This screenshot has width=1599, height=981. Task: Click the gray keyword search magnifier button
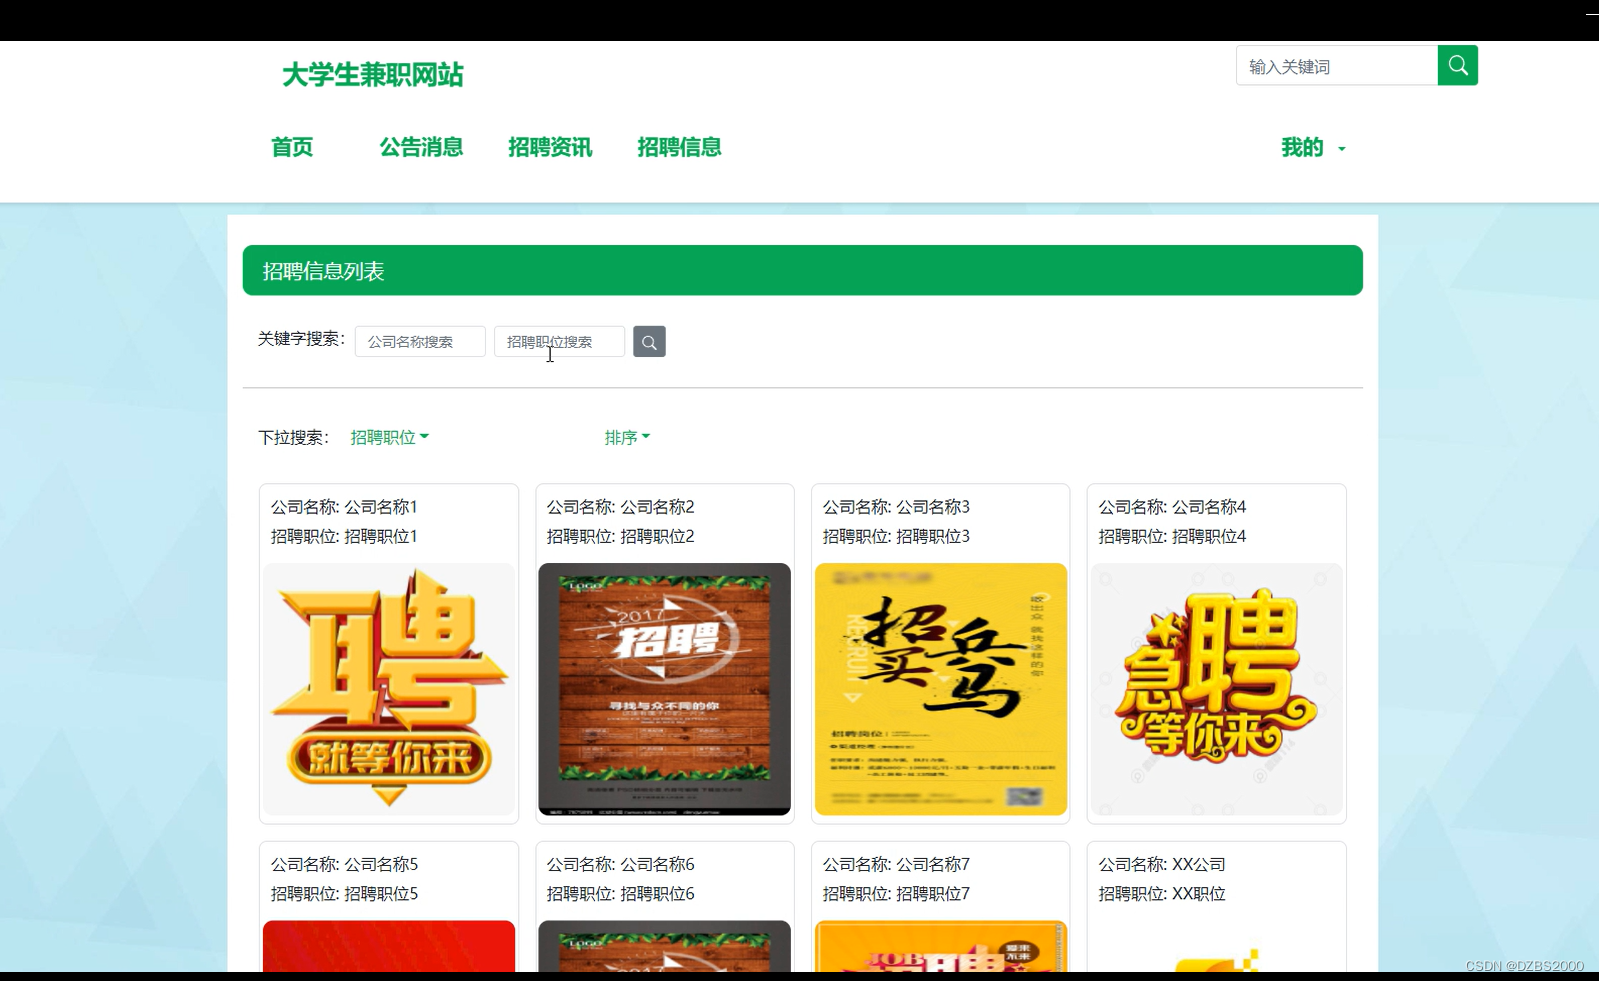tap(649, 342)
